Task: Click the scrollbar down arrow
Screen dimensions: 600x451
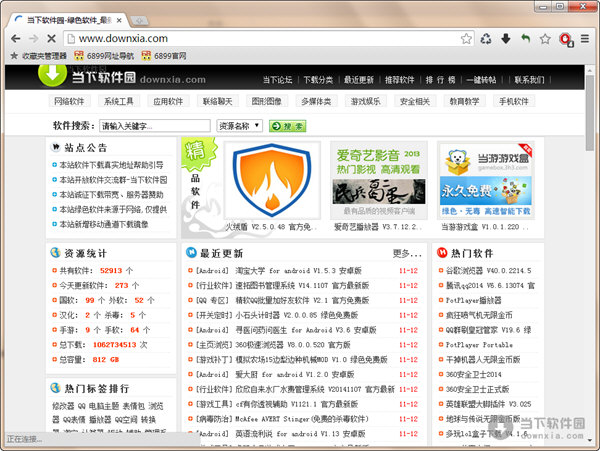Action: click(590, 440)
